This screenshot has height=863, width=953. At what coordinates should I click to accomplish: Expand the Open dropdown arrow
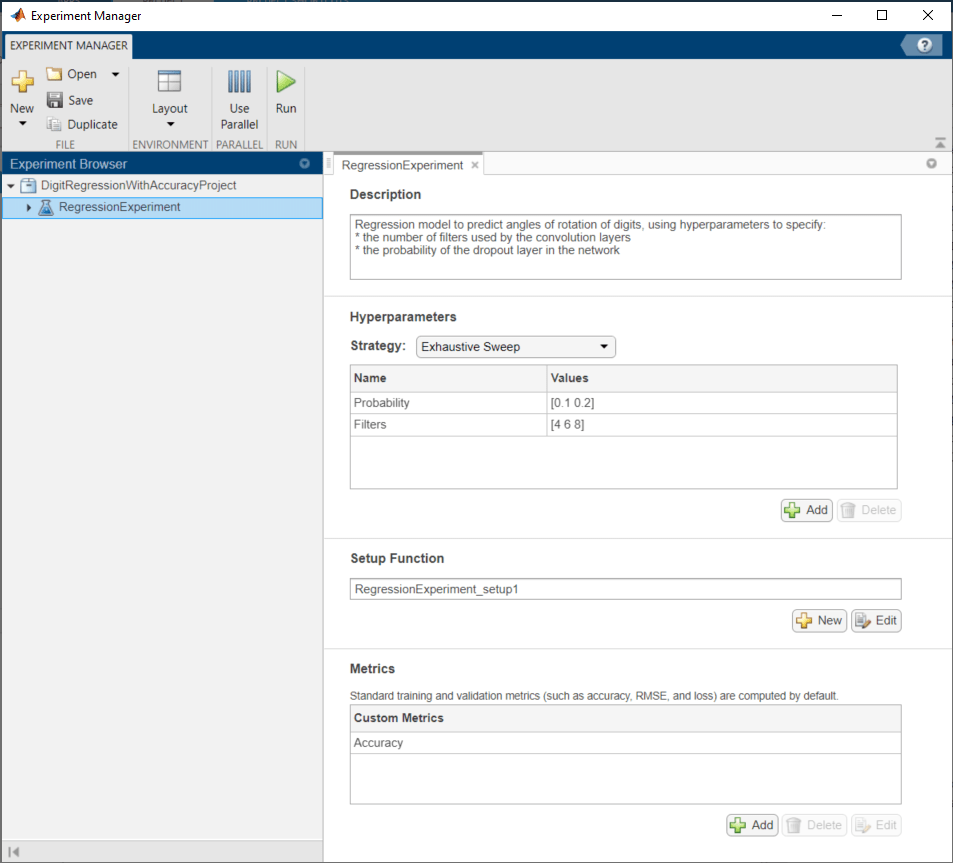click(115, 74)
